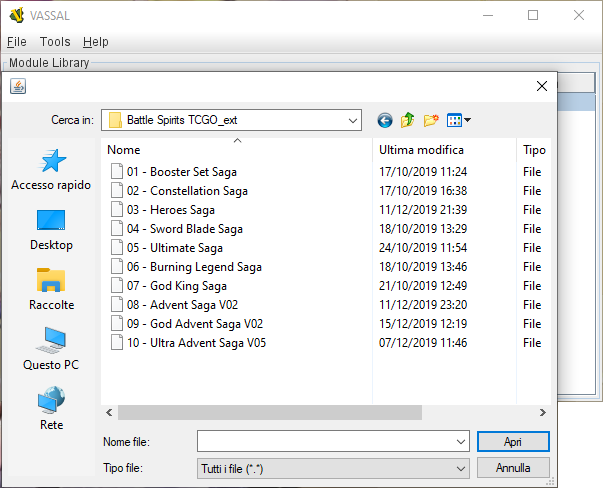Select file icon of 05 - Ultimate Saga
This screenshot has width=603, height=488.
tap(117, 248)
